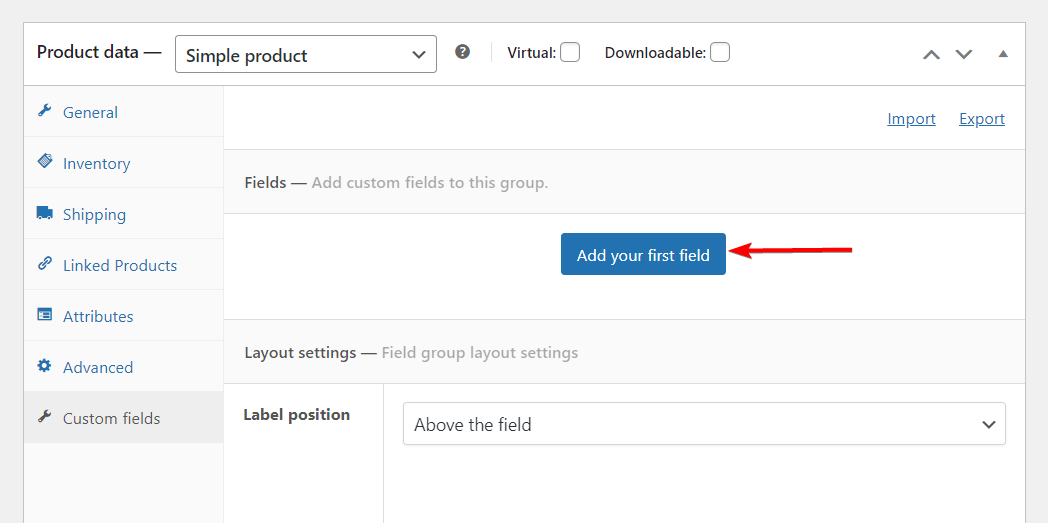1048x523 pixels.
Task: Open the Simple product type dropdown
Action: [x=306, y=54]
